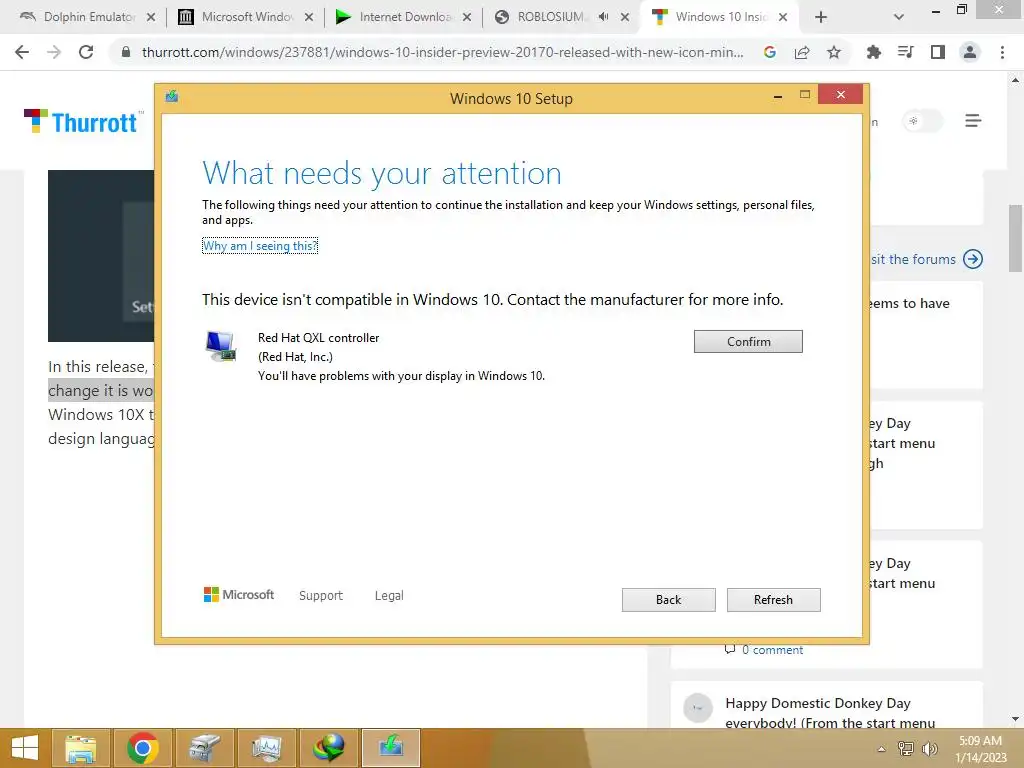Click the thurrott.com URL address bar

[442, 52]
